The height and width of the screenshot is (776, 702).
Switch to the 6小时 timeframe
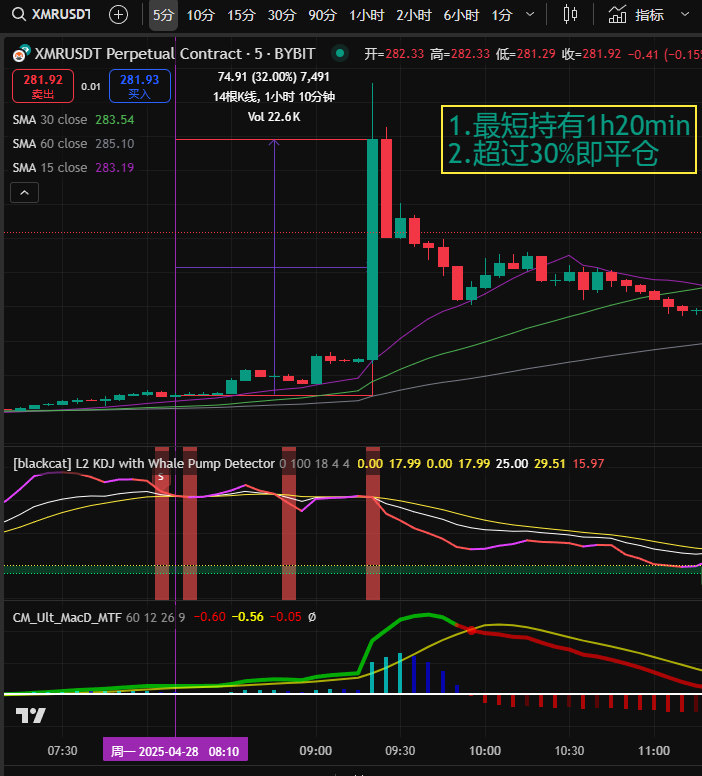(x=461, y=15)
